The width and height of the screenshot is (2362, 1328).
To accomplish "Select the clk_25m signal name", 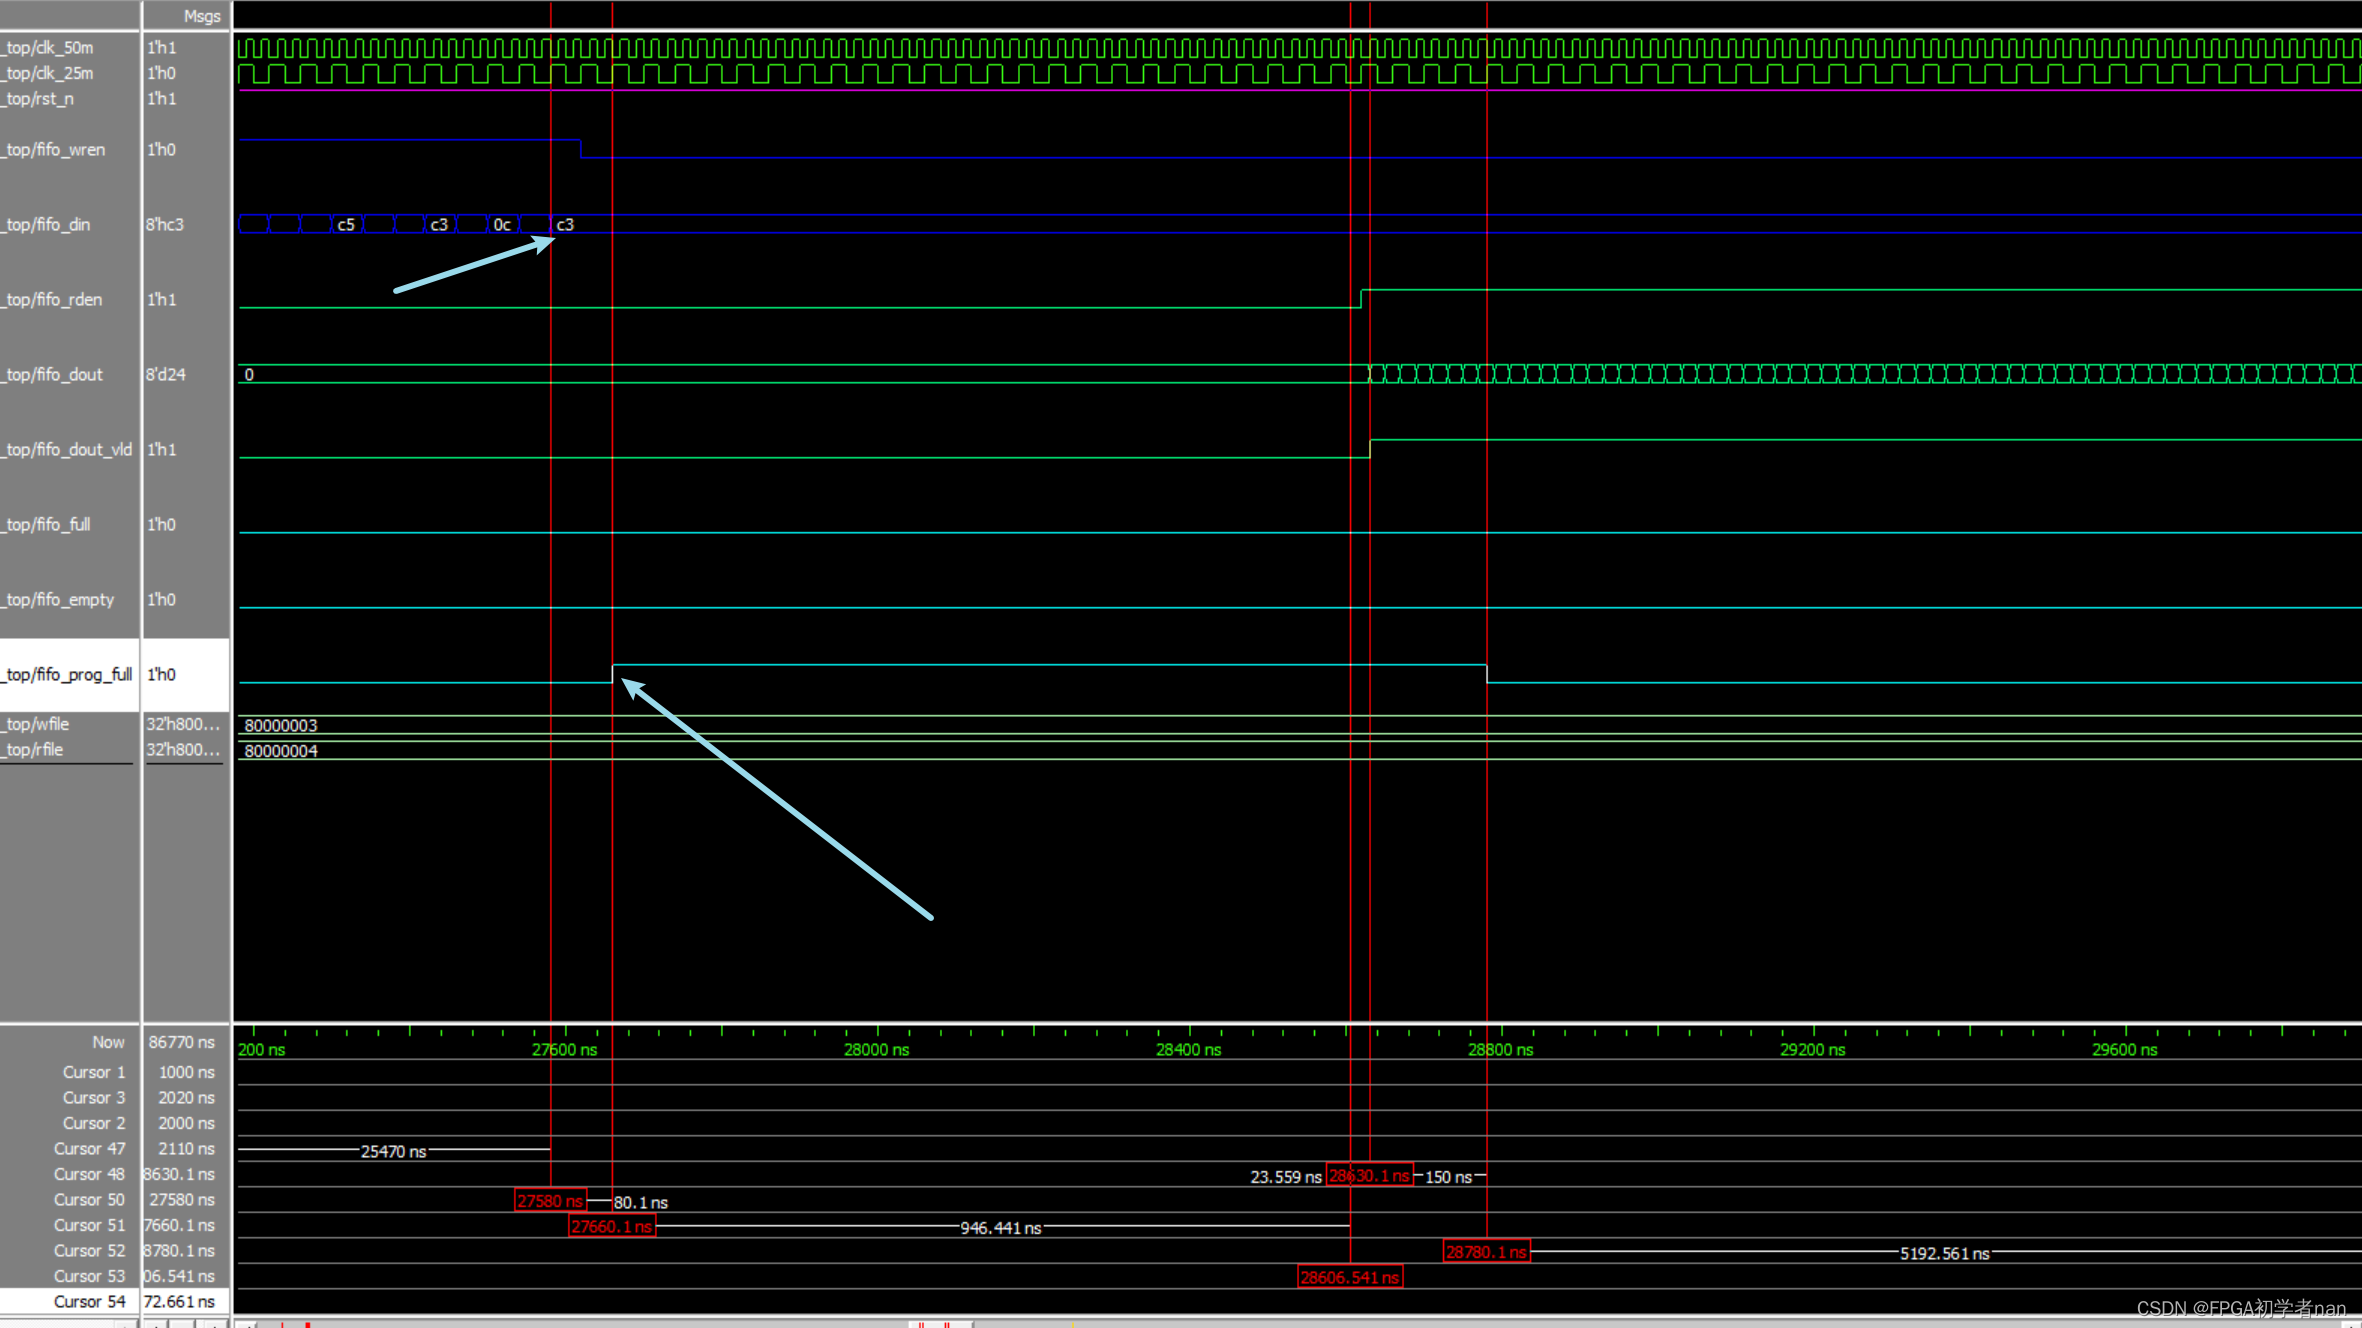I will click(48, 73).
